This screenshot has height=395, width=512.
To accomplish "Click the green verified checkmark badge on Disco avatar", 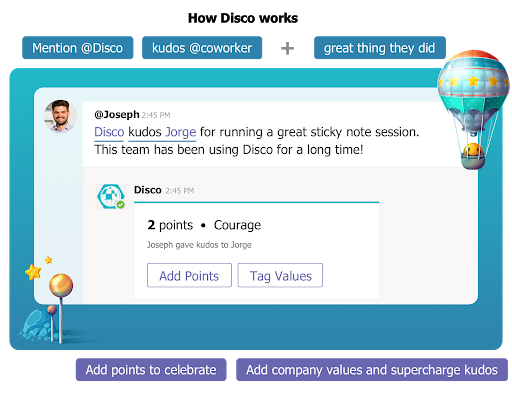I will point(121,204).
